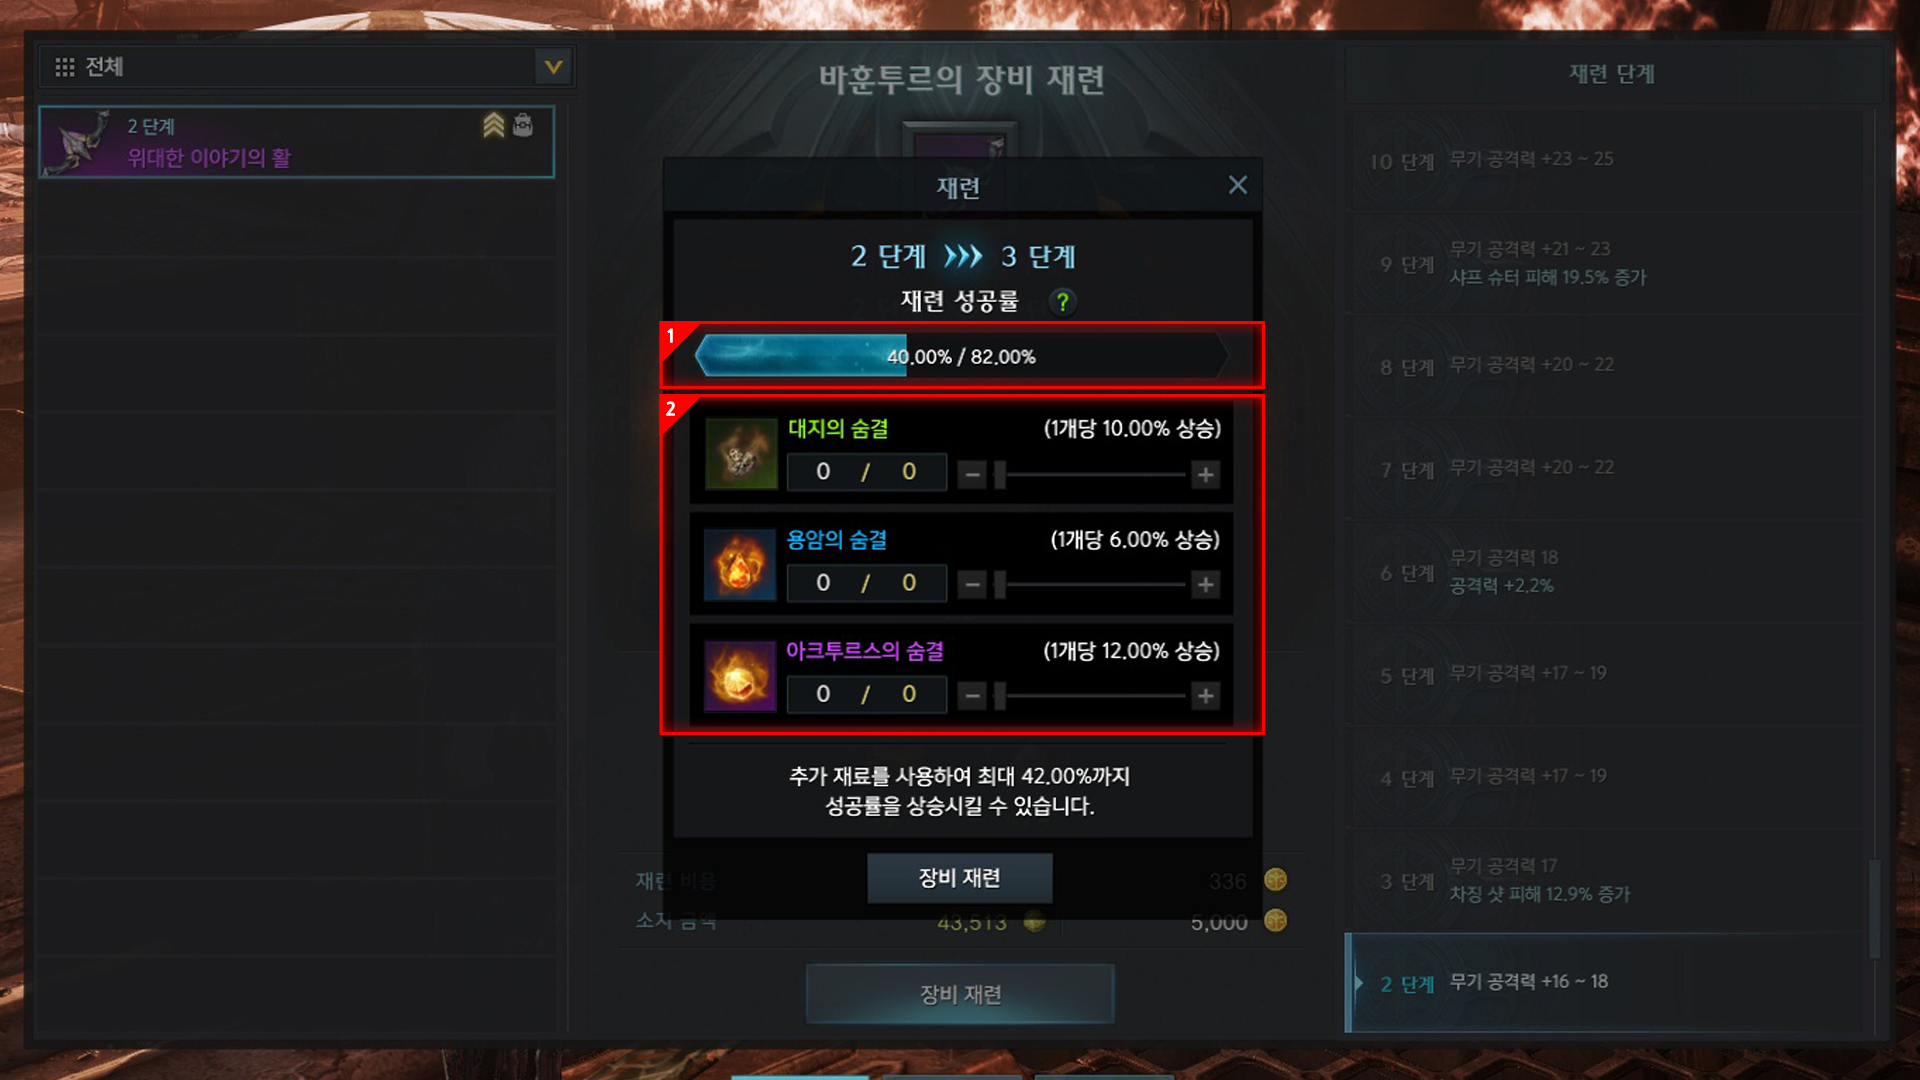Click the gold coin icon beside 336
The width and height of the screenshot is (1920, 1080).
(x=1275, y=880)
